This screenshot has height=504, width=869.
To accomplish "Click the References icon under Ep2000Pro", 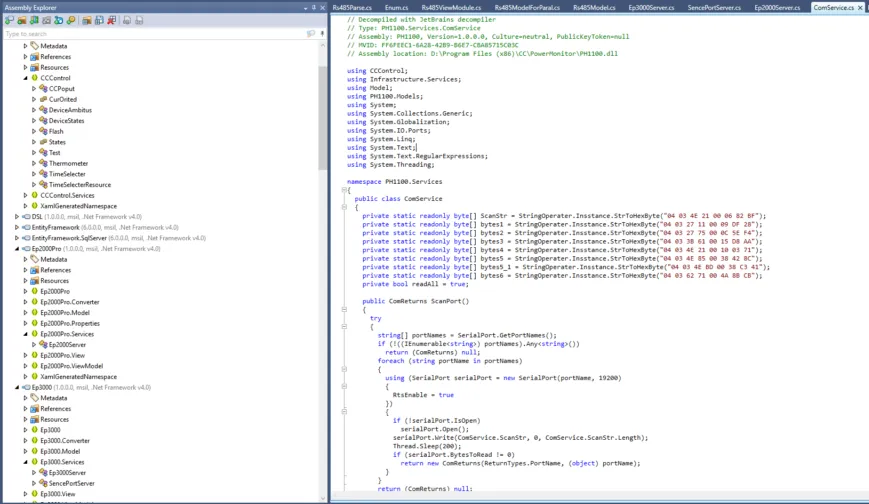I will point(34,270).
